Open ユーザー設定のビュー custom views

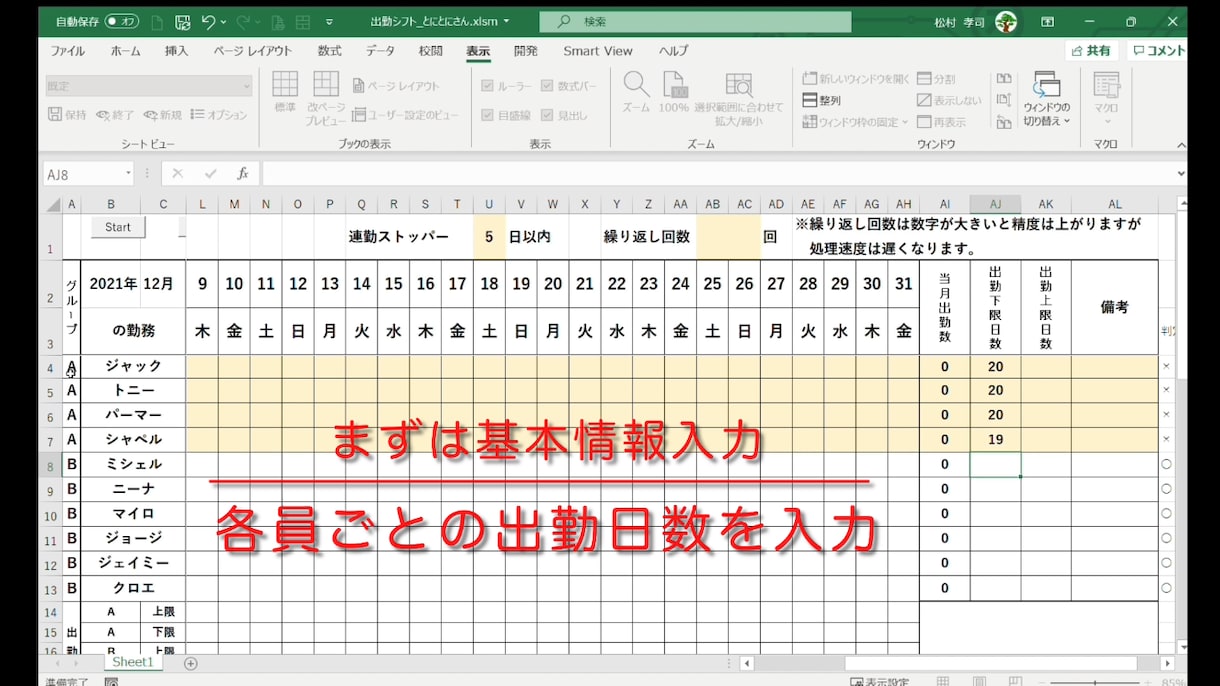405,115
